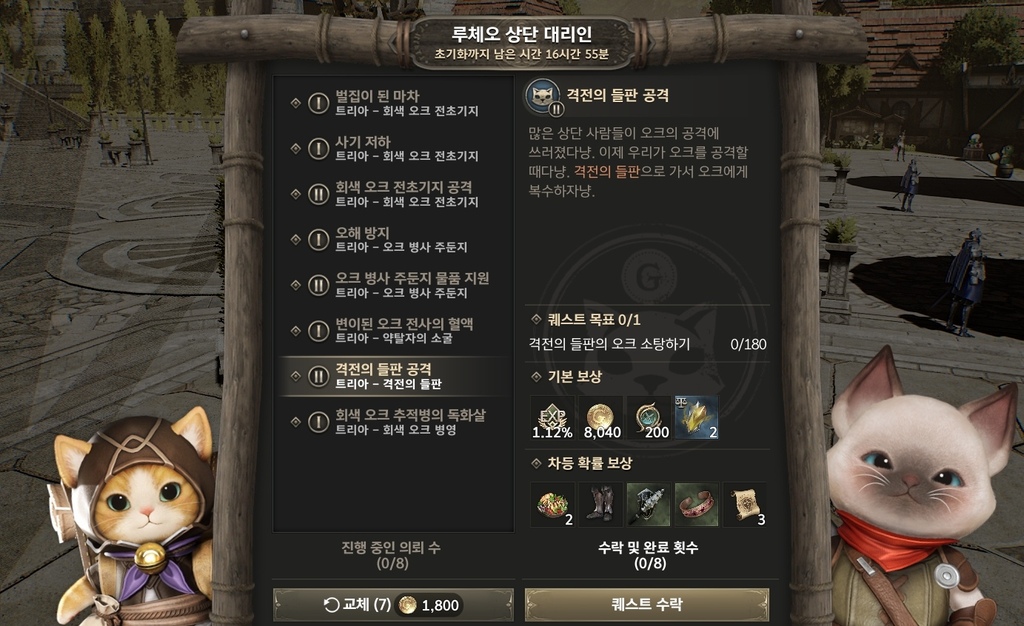
Task: Click the 200 compass token reward icon
Action: click(x=648, y=418)
